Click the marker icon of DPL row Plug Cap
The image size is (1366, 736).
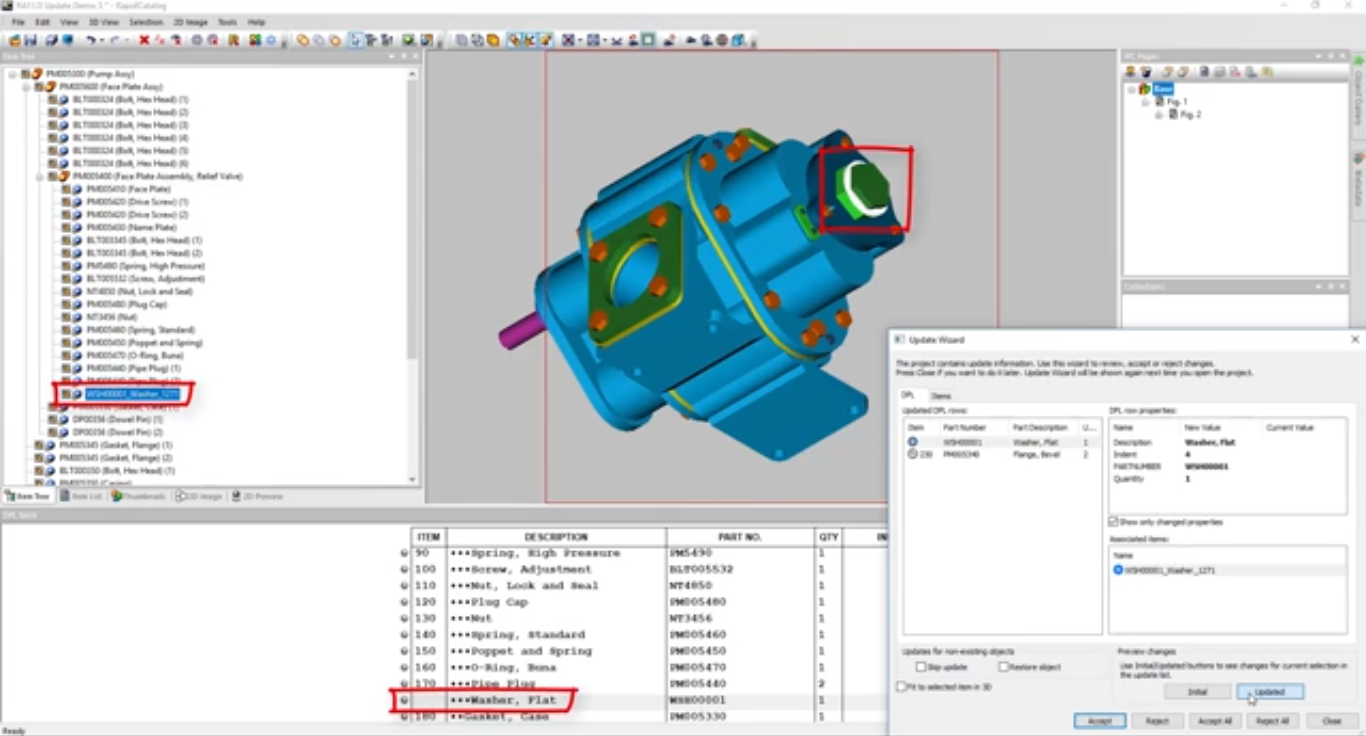(404, 602)
